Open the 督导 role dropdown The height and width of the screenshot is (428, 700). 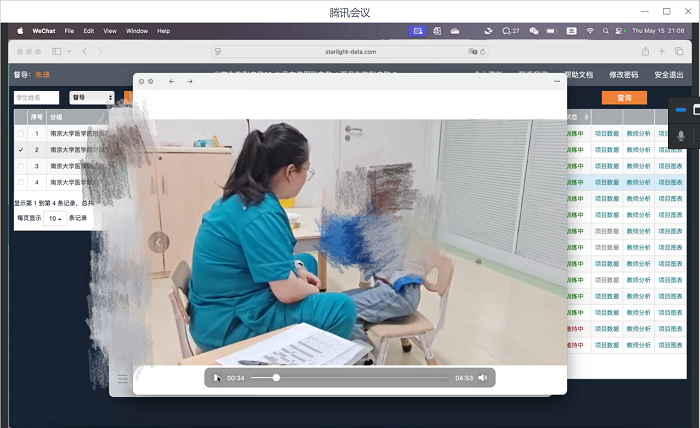[x=92, y=97]
